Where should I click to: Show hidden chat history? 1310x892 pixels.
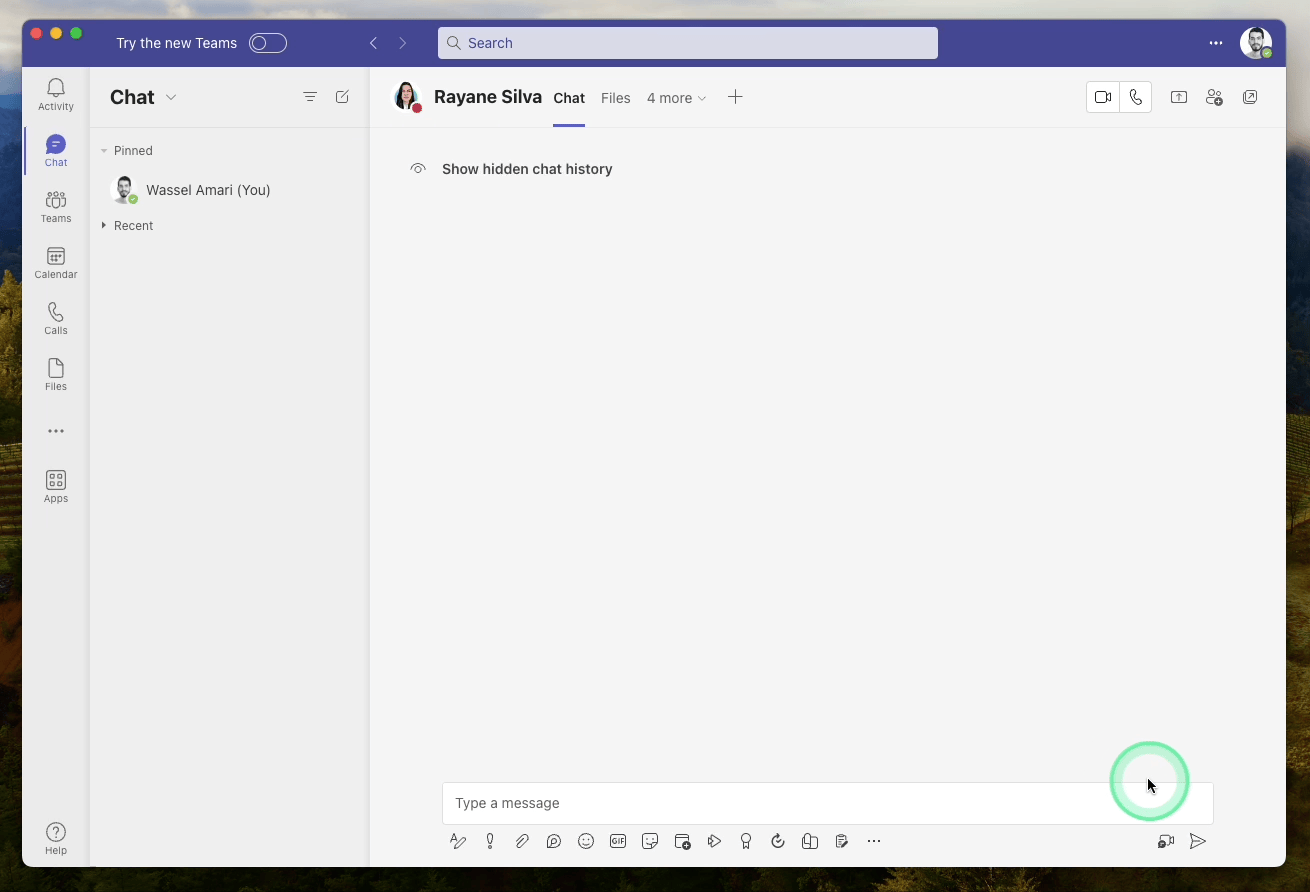[527, 169]
